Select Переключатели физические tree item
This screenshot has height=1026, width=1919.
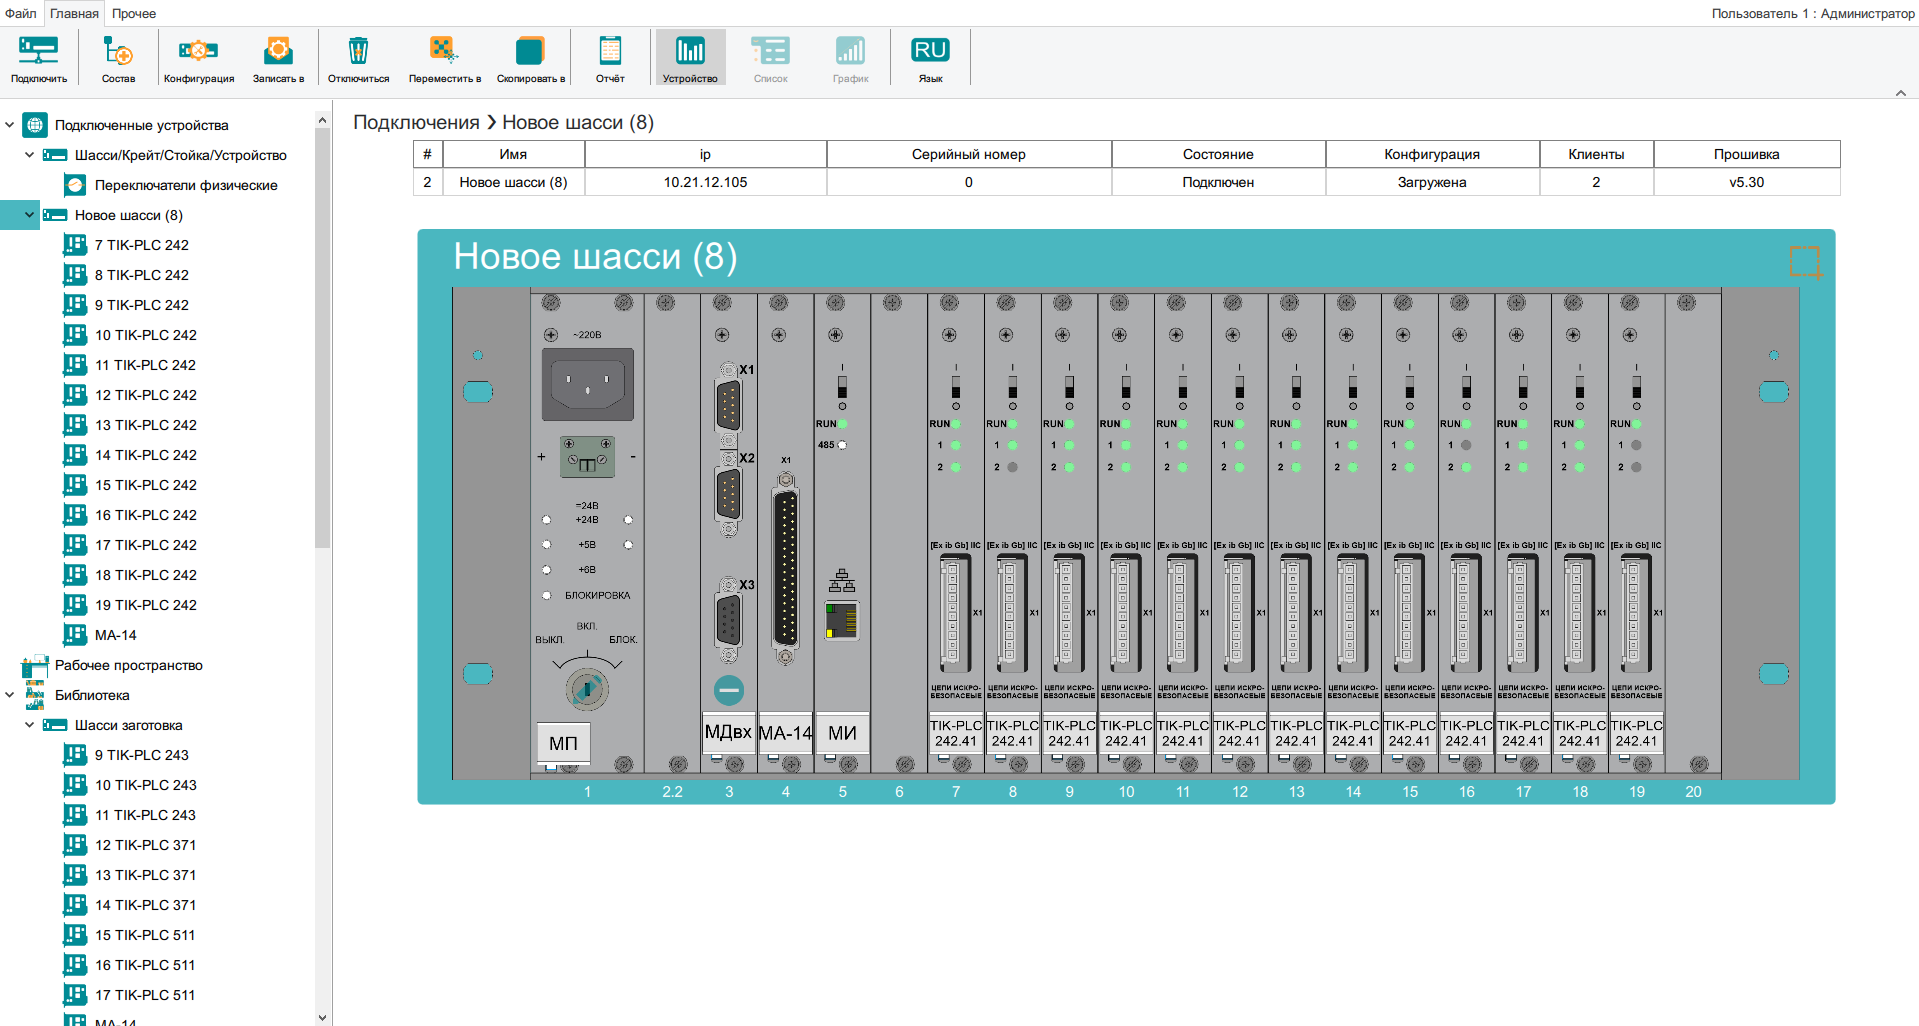(186, 185)
